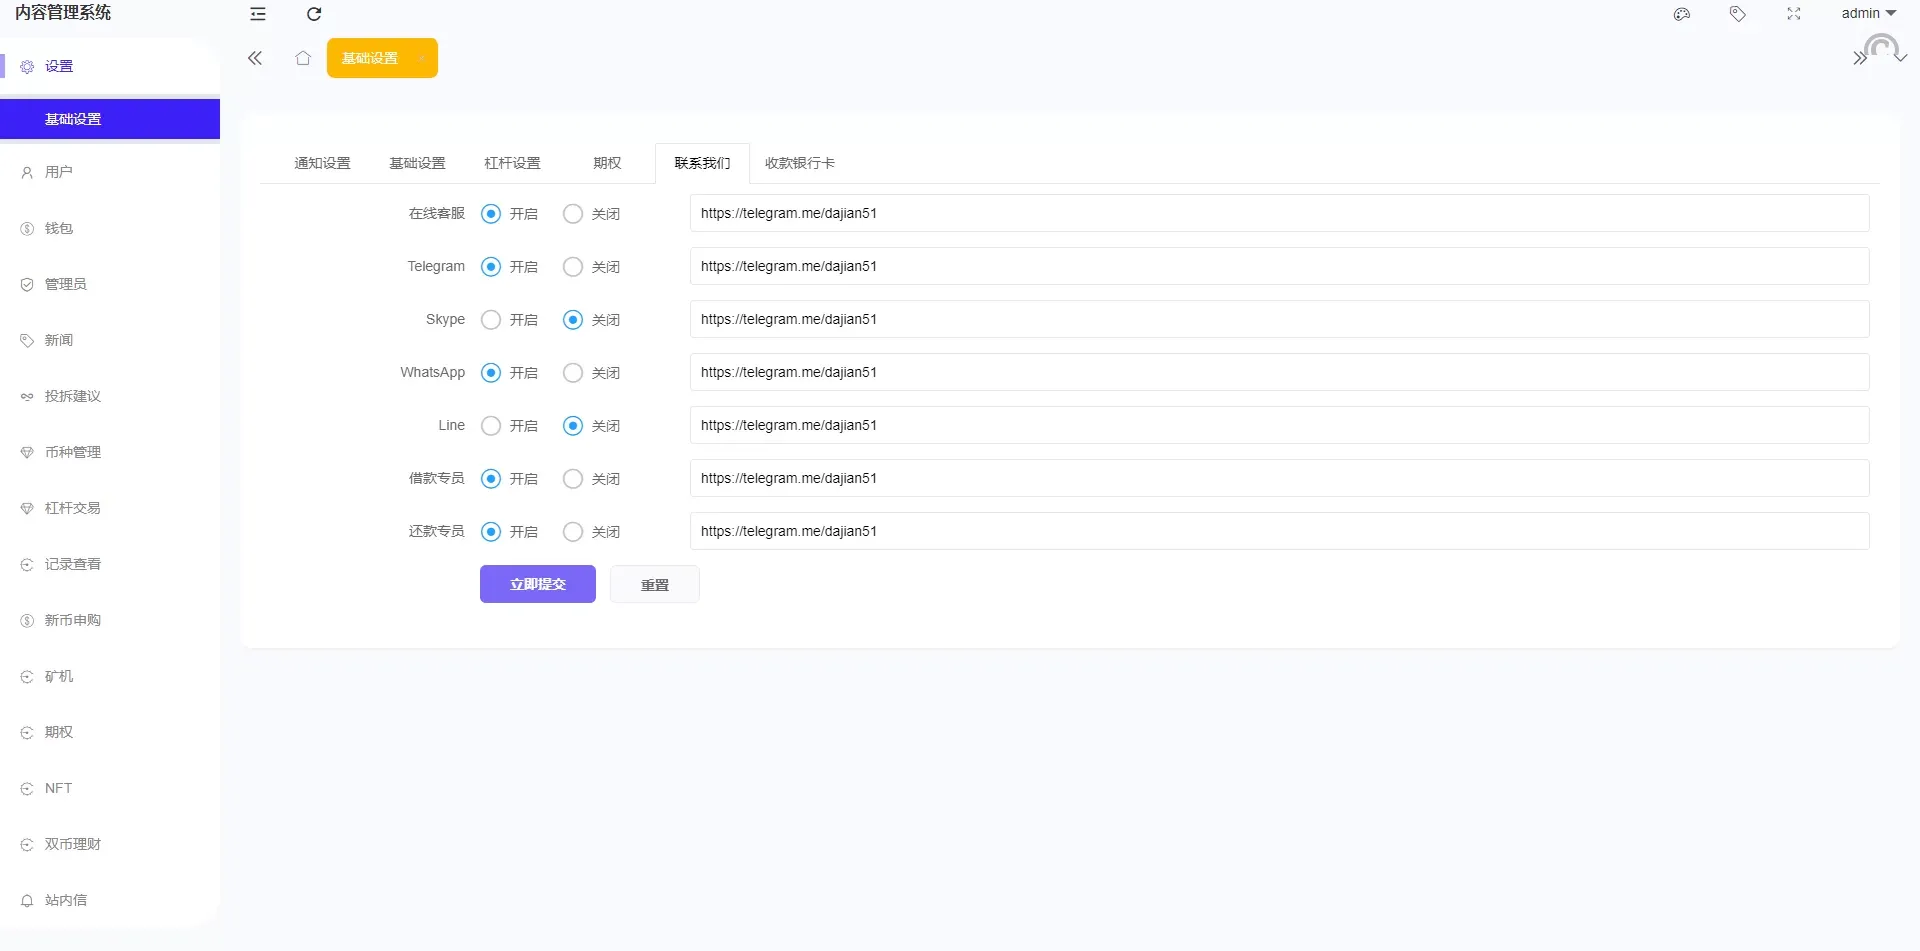Switch to the 杠杆设置 tab

(512, 163)
